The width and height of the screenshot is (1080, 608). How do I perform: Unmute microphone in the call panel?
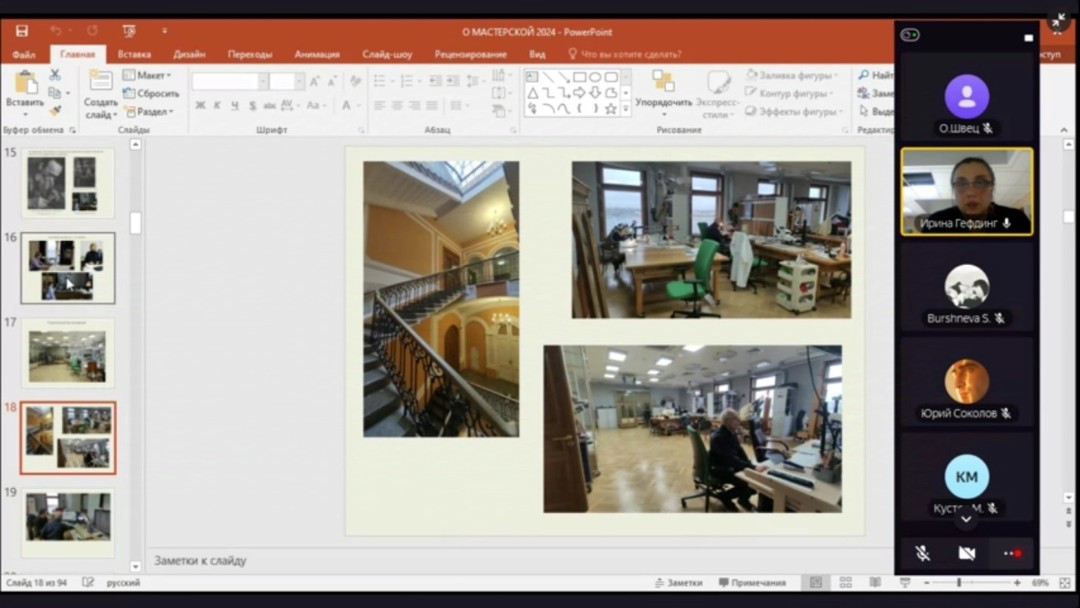click(x=922, y=552)
